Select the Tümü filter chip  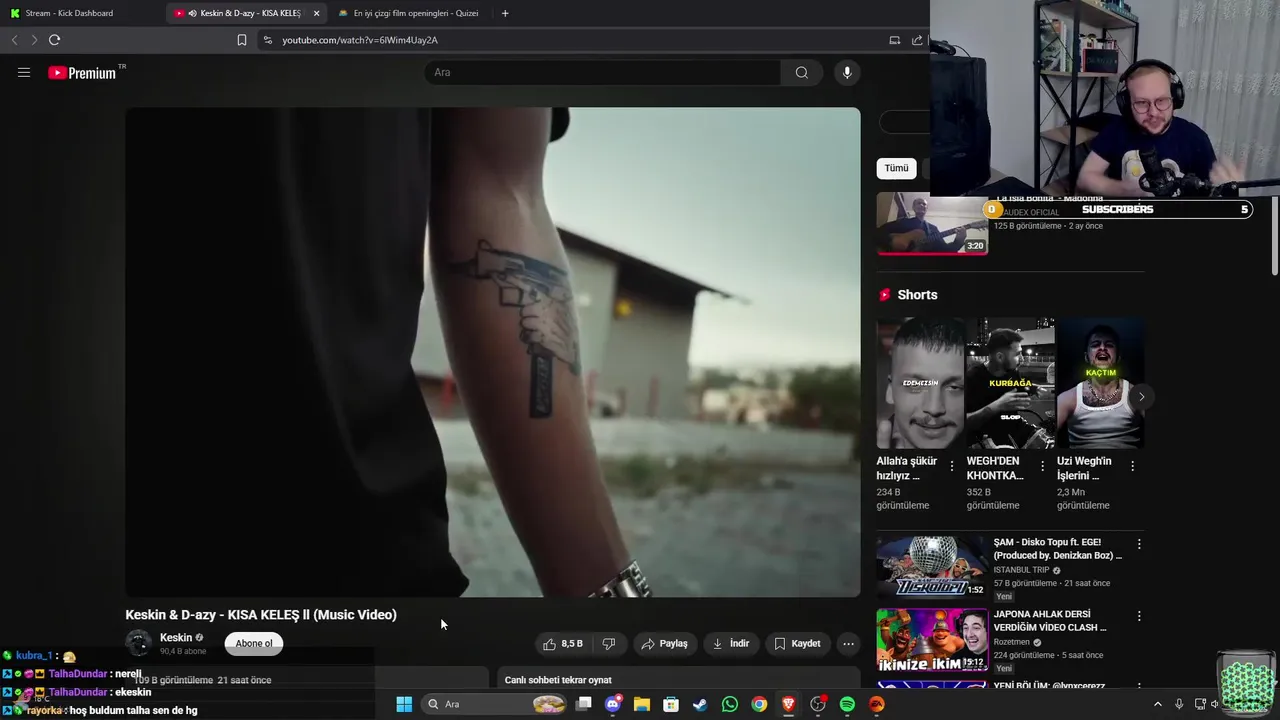click(896, 168)
